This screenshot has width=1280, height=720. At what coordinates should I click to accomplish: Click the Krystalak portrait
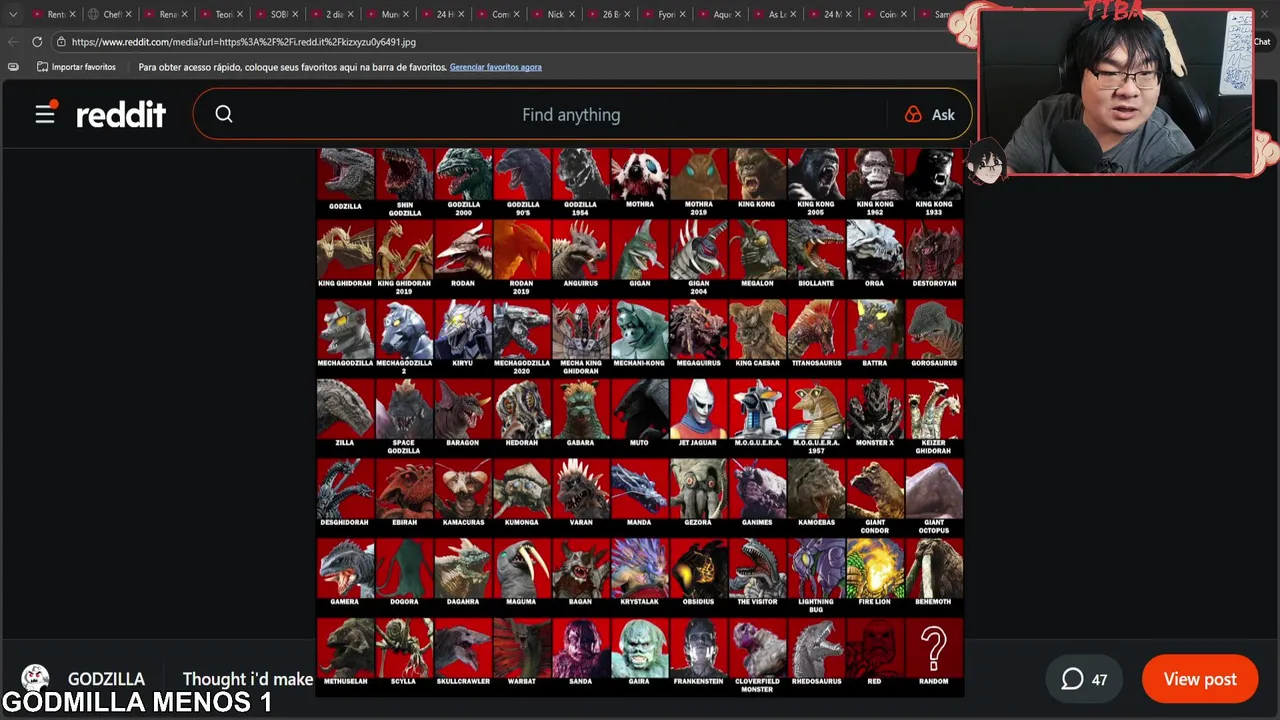coord(640,568)
